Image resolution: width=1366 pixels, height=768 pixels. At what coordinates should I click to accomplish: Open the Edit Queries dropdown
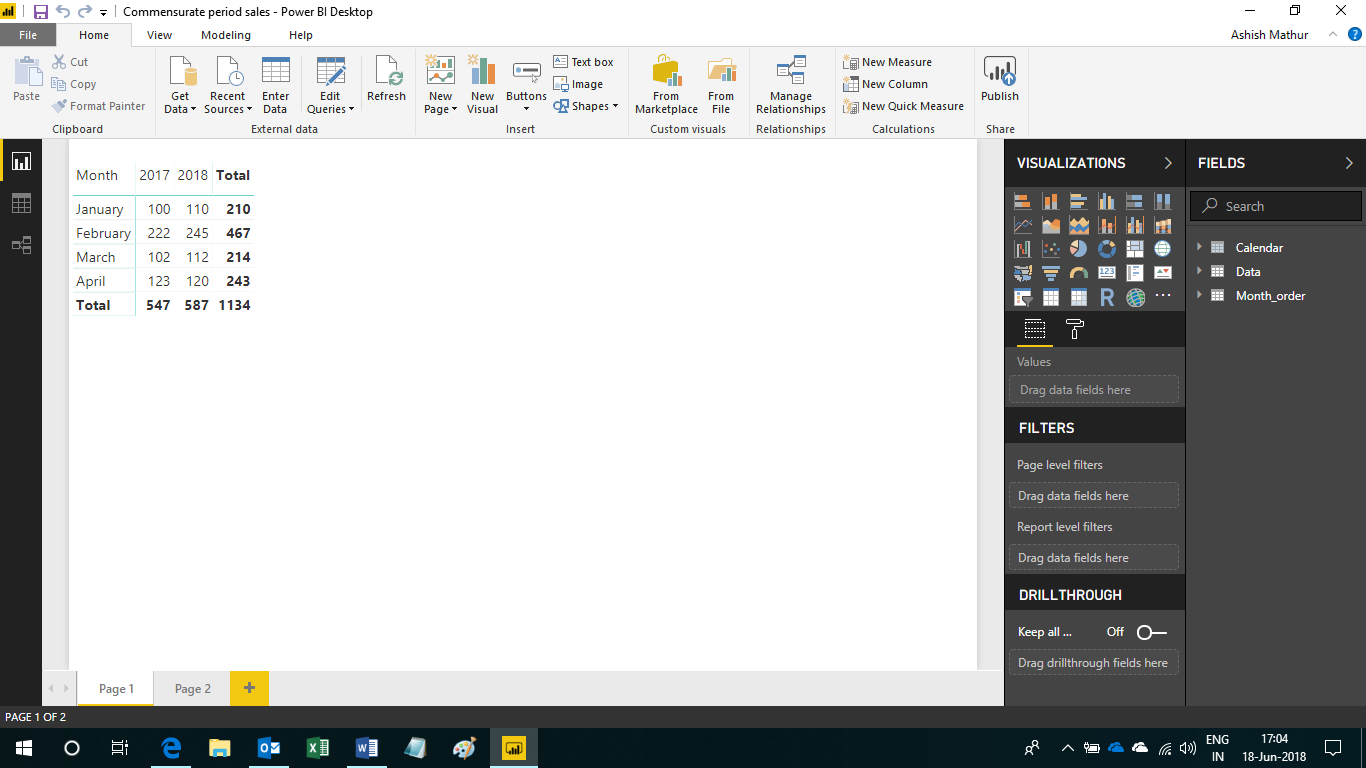coord(330,85)
